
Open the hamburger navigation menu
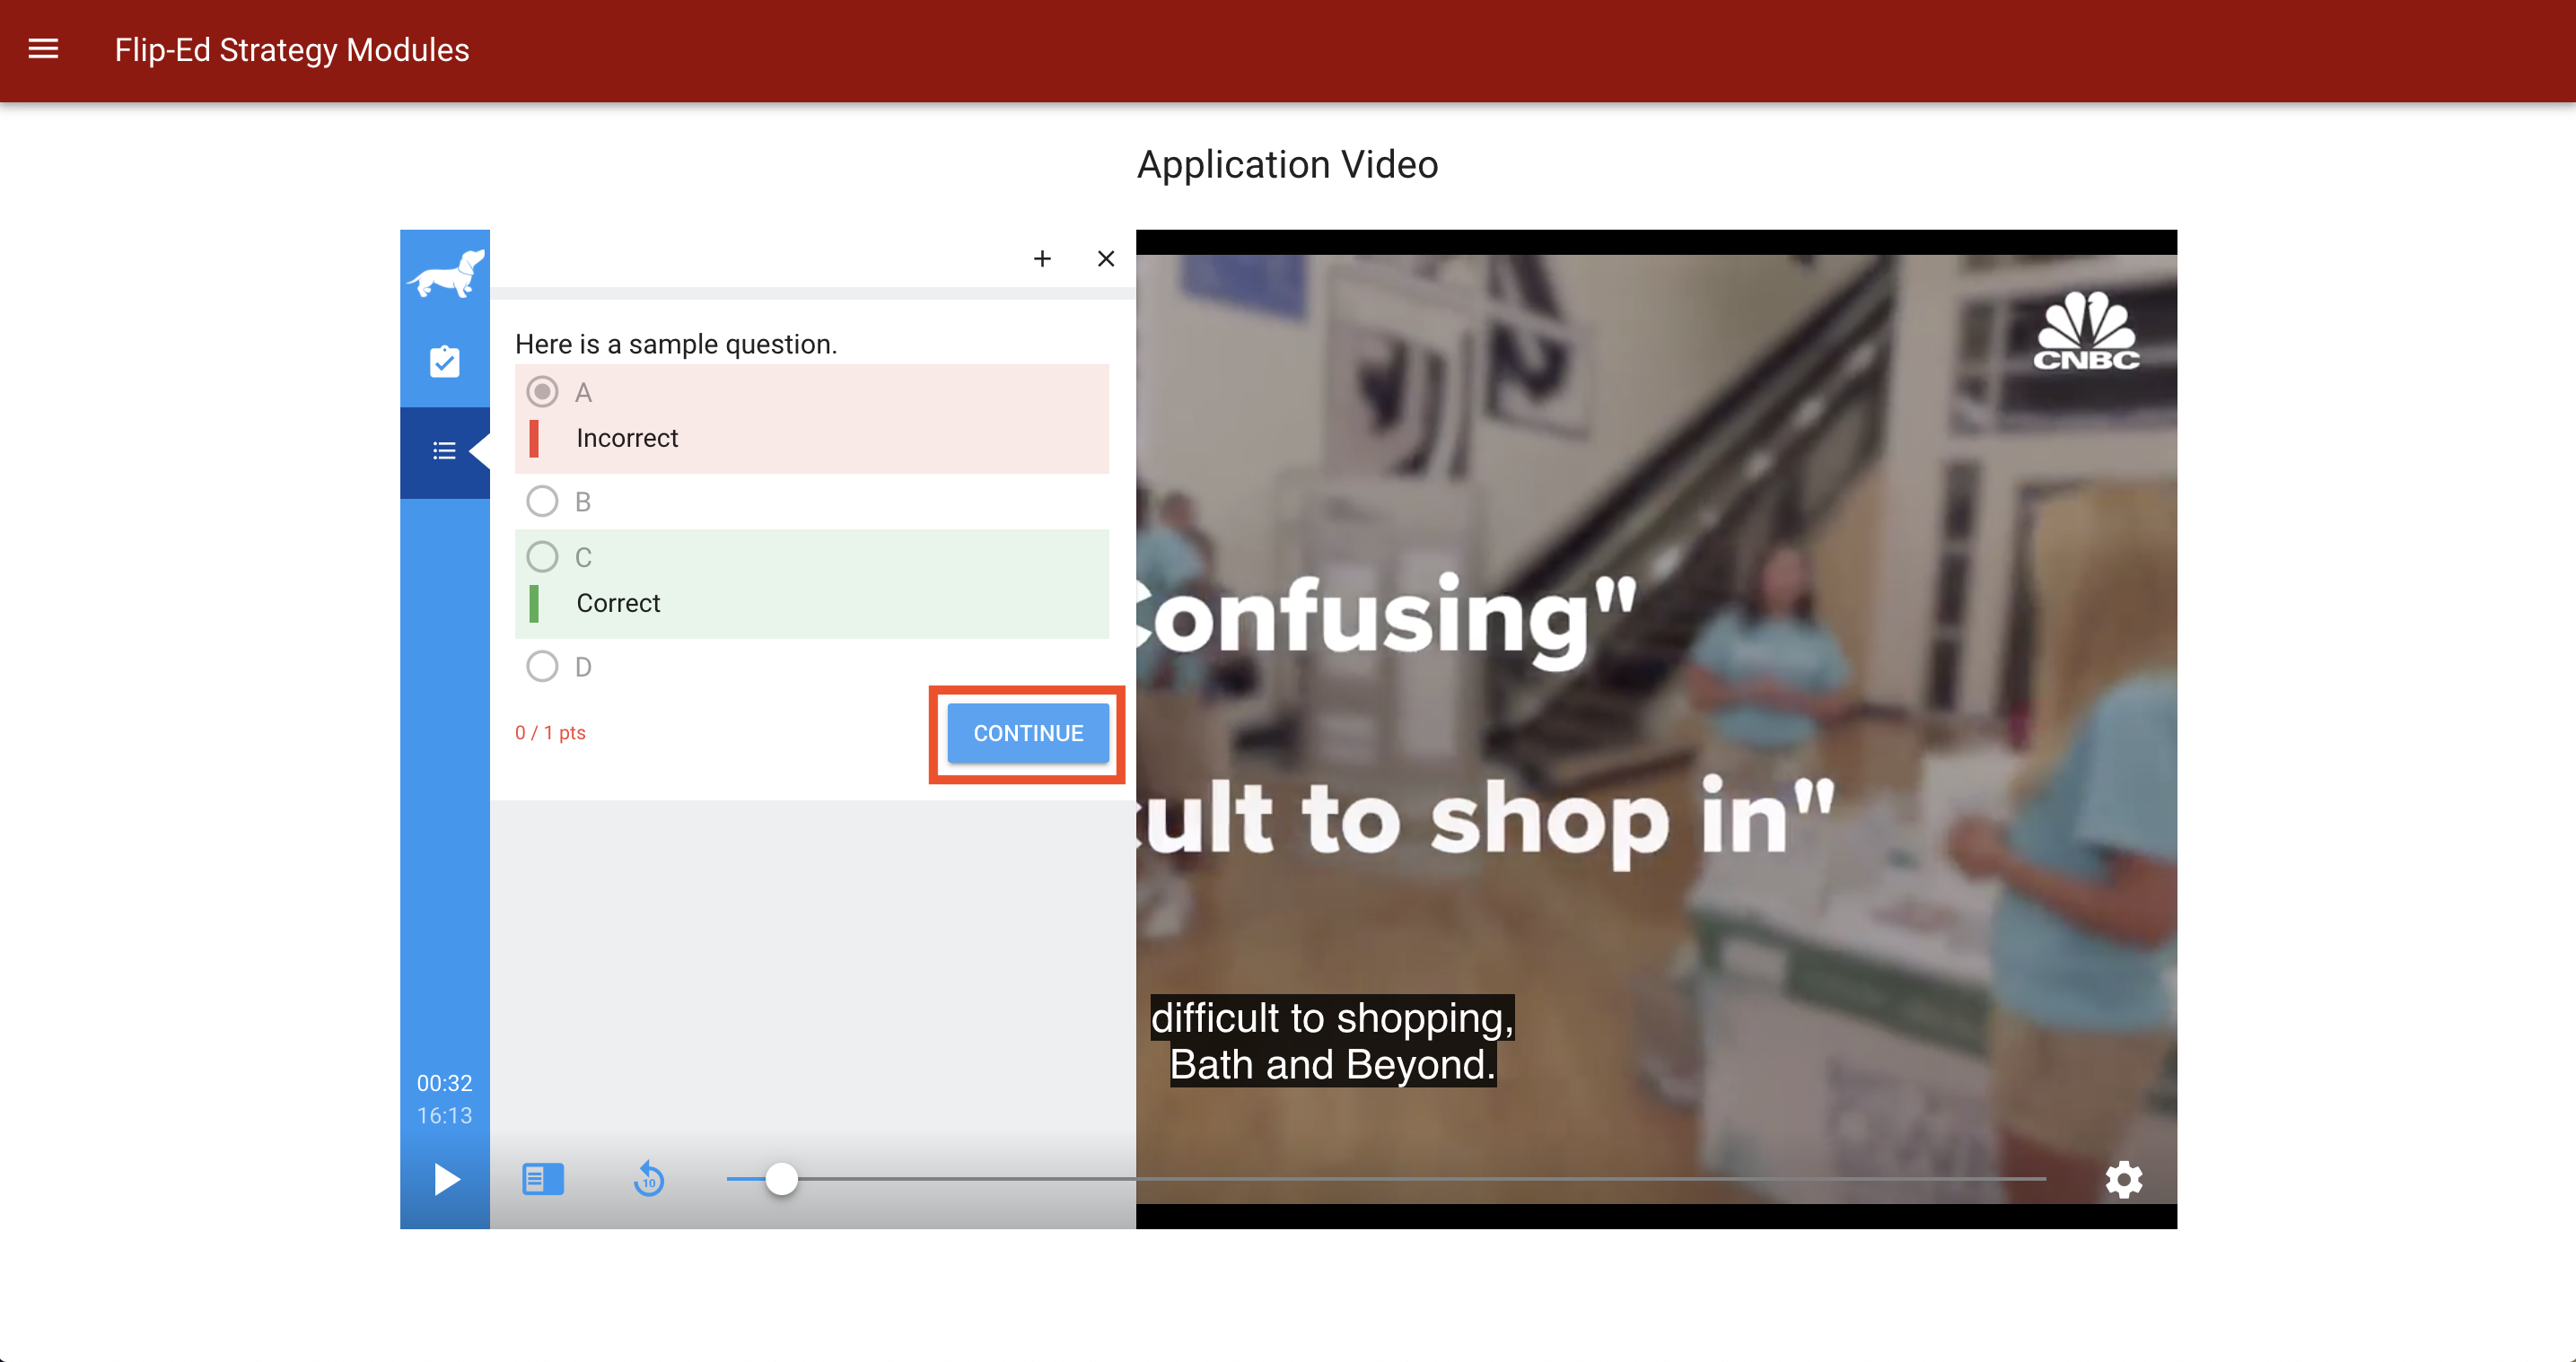pyautogui.click(x=43, y=49)
